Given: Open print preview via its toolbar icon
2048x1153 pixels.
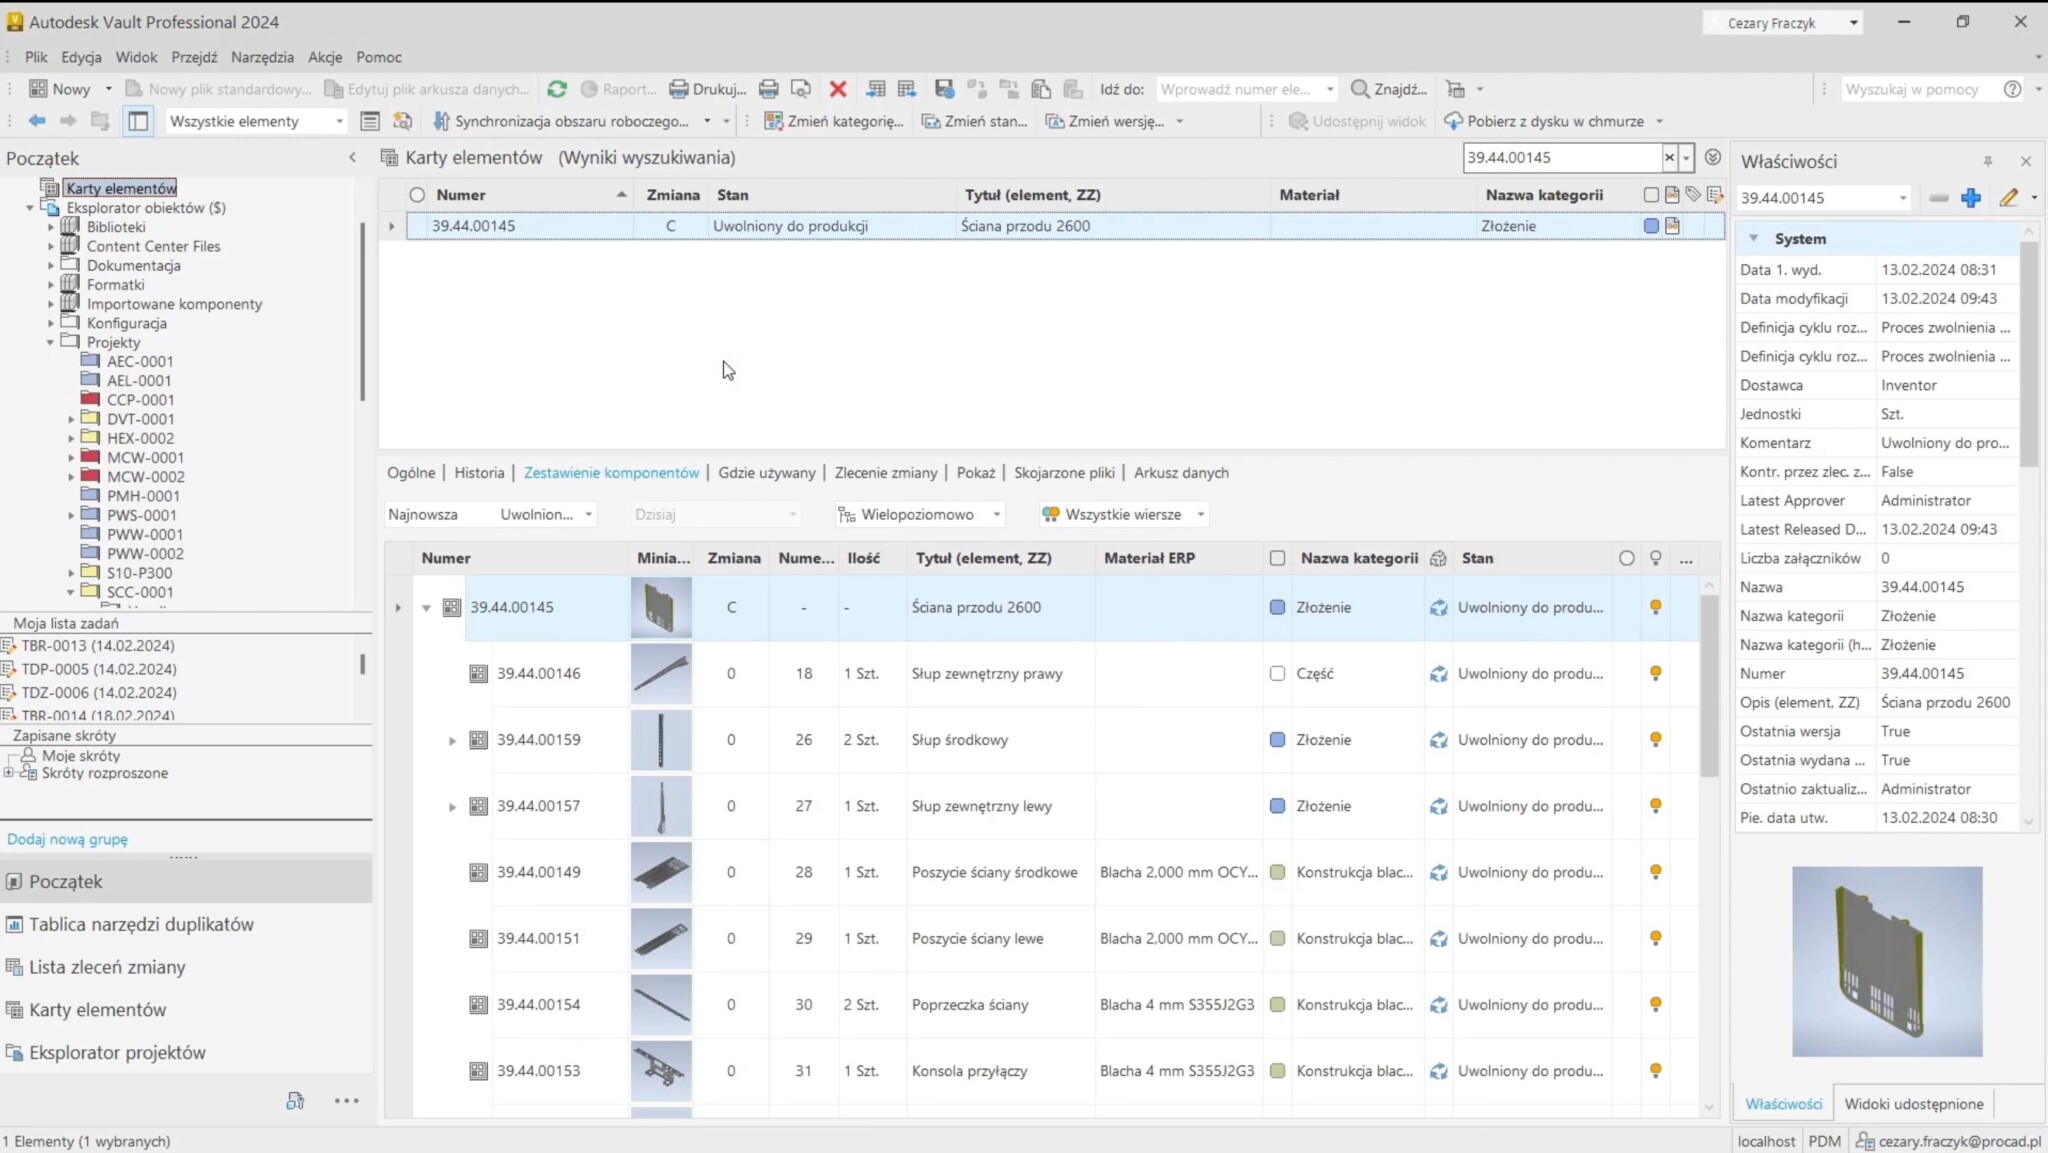Looking at the screenshot, I should click(x=800, y=89).
